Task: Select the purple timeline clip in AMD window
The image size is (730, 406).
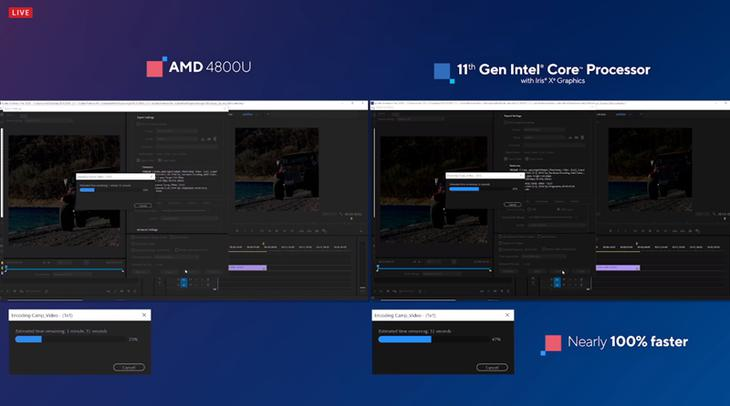Action: click(x=247, y=268)
